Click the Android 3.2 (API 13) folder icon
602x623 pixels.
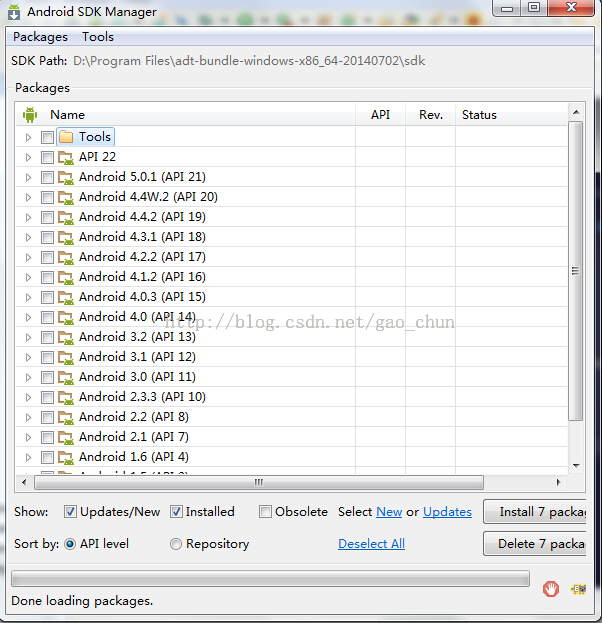66,337
